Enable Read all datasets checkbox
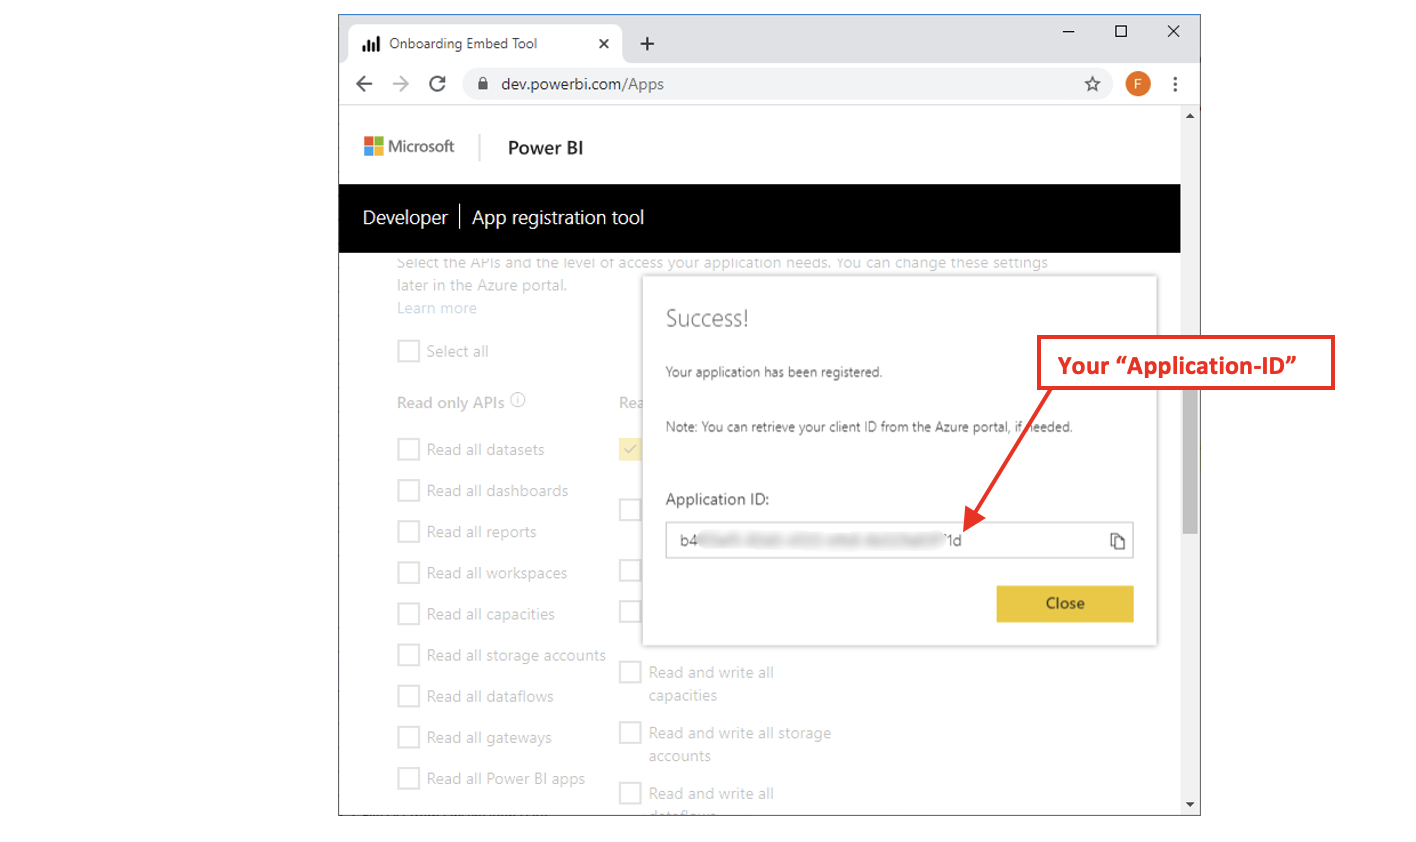The width and height of the screenshot is (1416, 842). 408,449
